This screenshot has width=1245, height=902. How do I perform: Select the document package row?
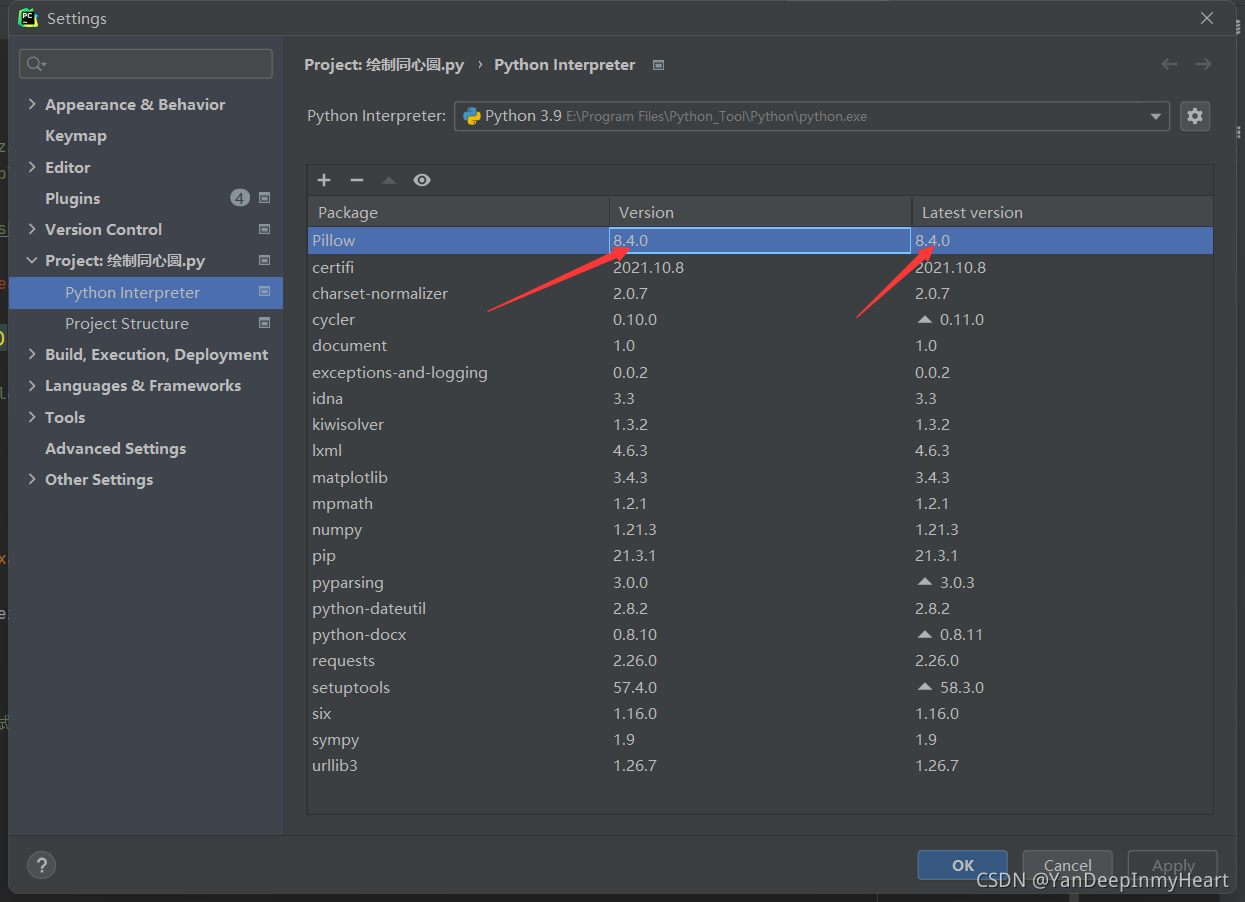coord(760,345)
